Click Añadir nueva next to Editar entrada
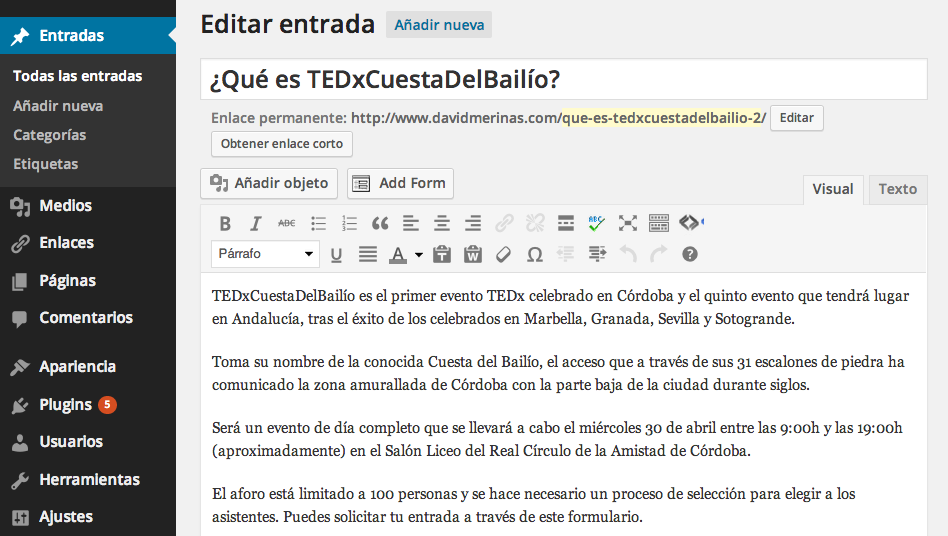This screenshot has height=536, width=948. coord(439,25)
